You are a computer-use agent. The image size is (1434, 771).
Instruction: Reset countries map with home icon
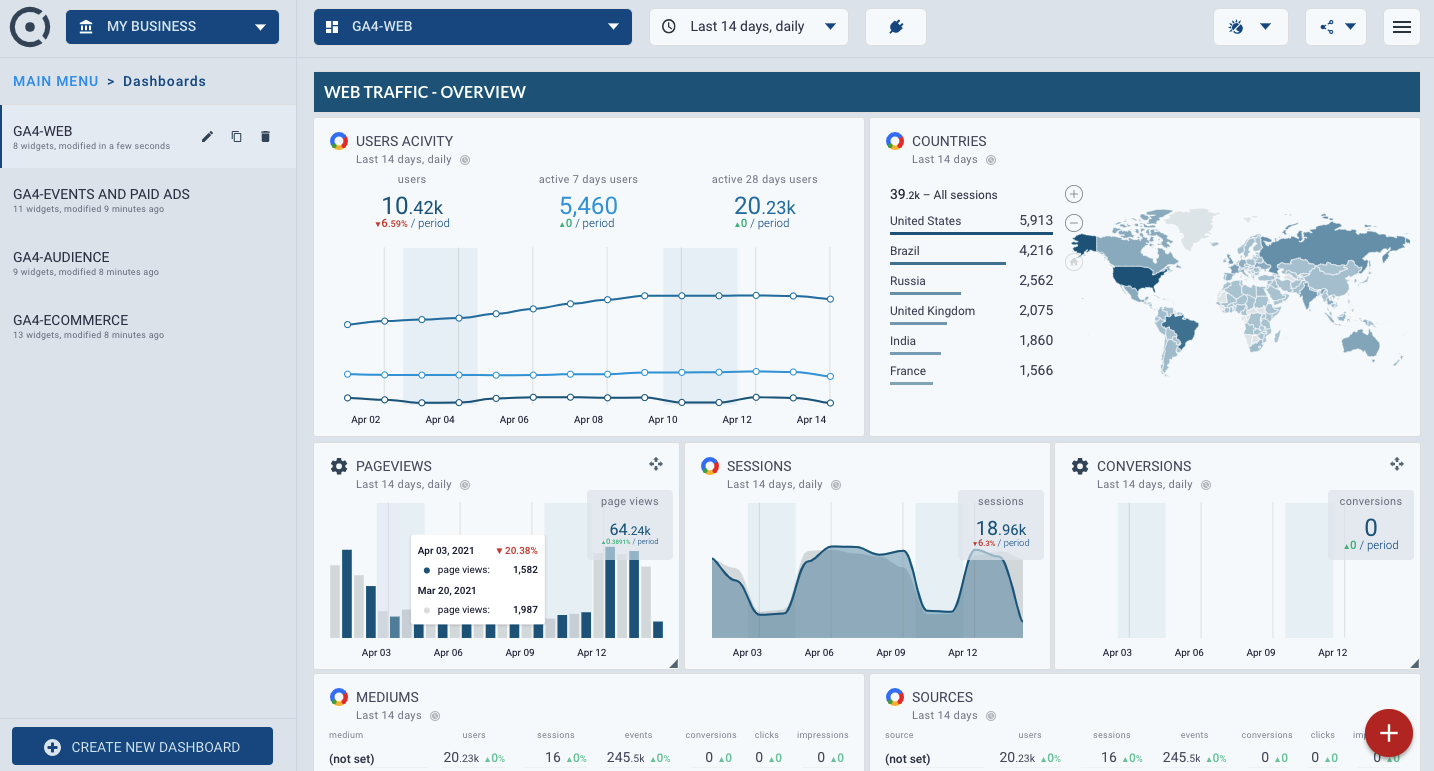click(1074, 262)
